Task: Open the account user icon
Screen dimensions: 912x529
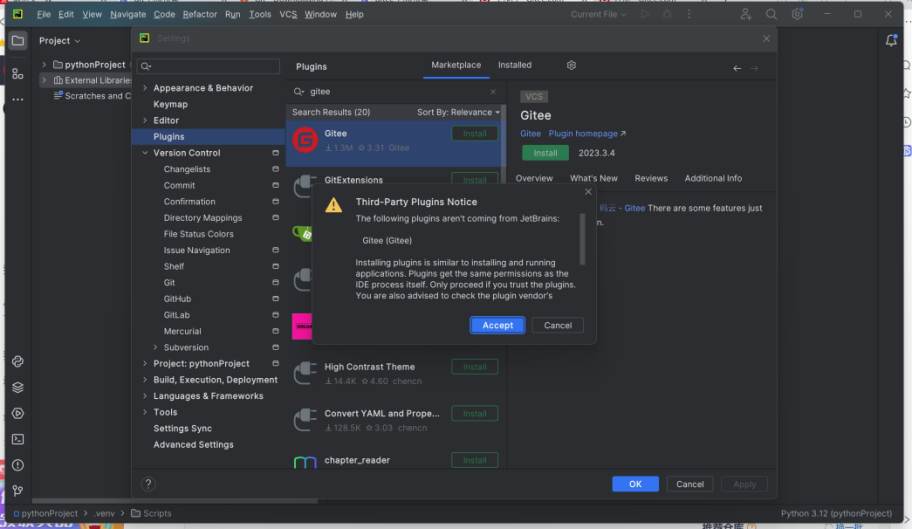Action: coord(746,15)
